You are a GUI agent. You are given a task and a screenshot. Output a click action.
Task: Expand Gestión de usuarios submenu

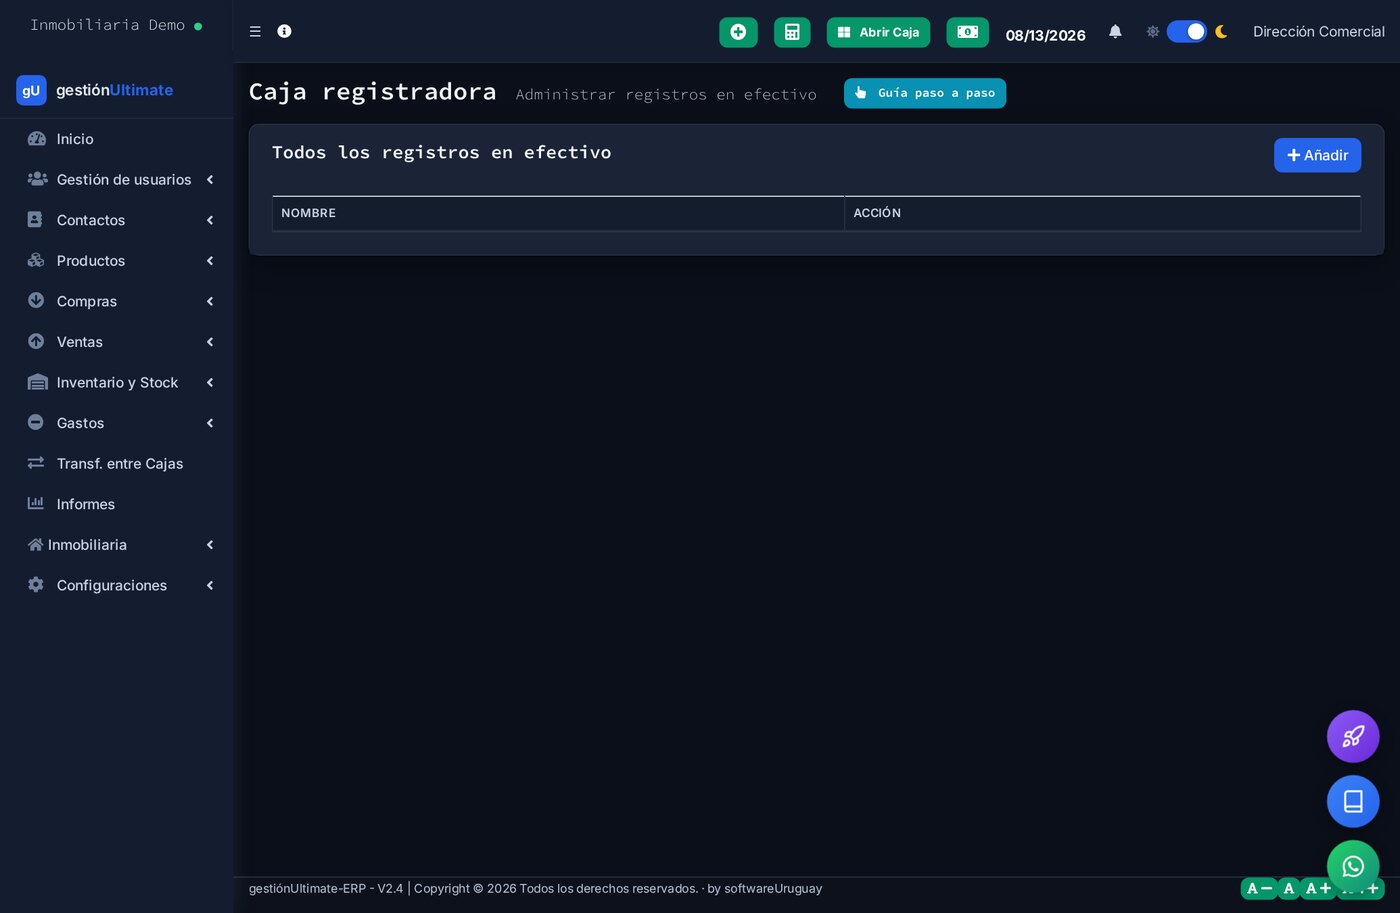click(116, 180)
